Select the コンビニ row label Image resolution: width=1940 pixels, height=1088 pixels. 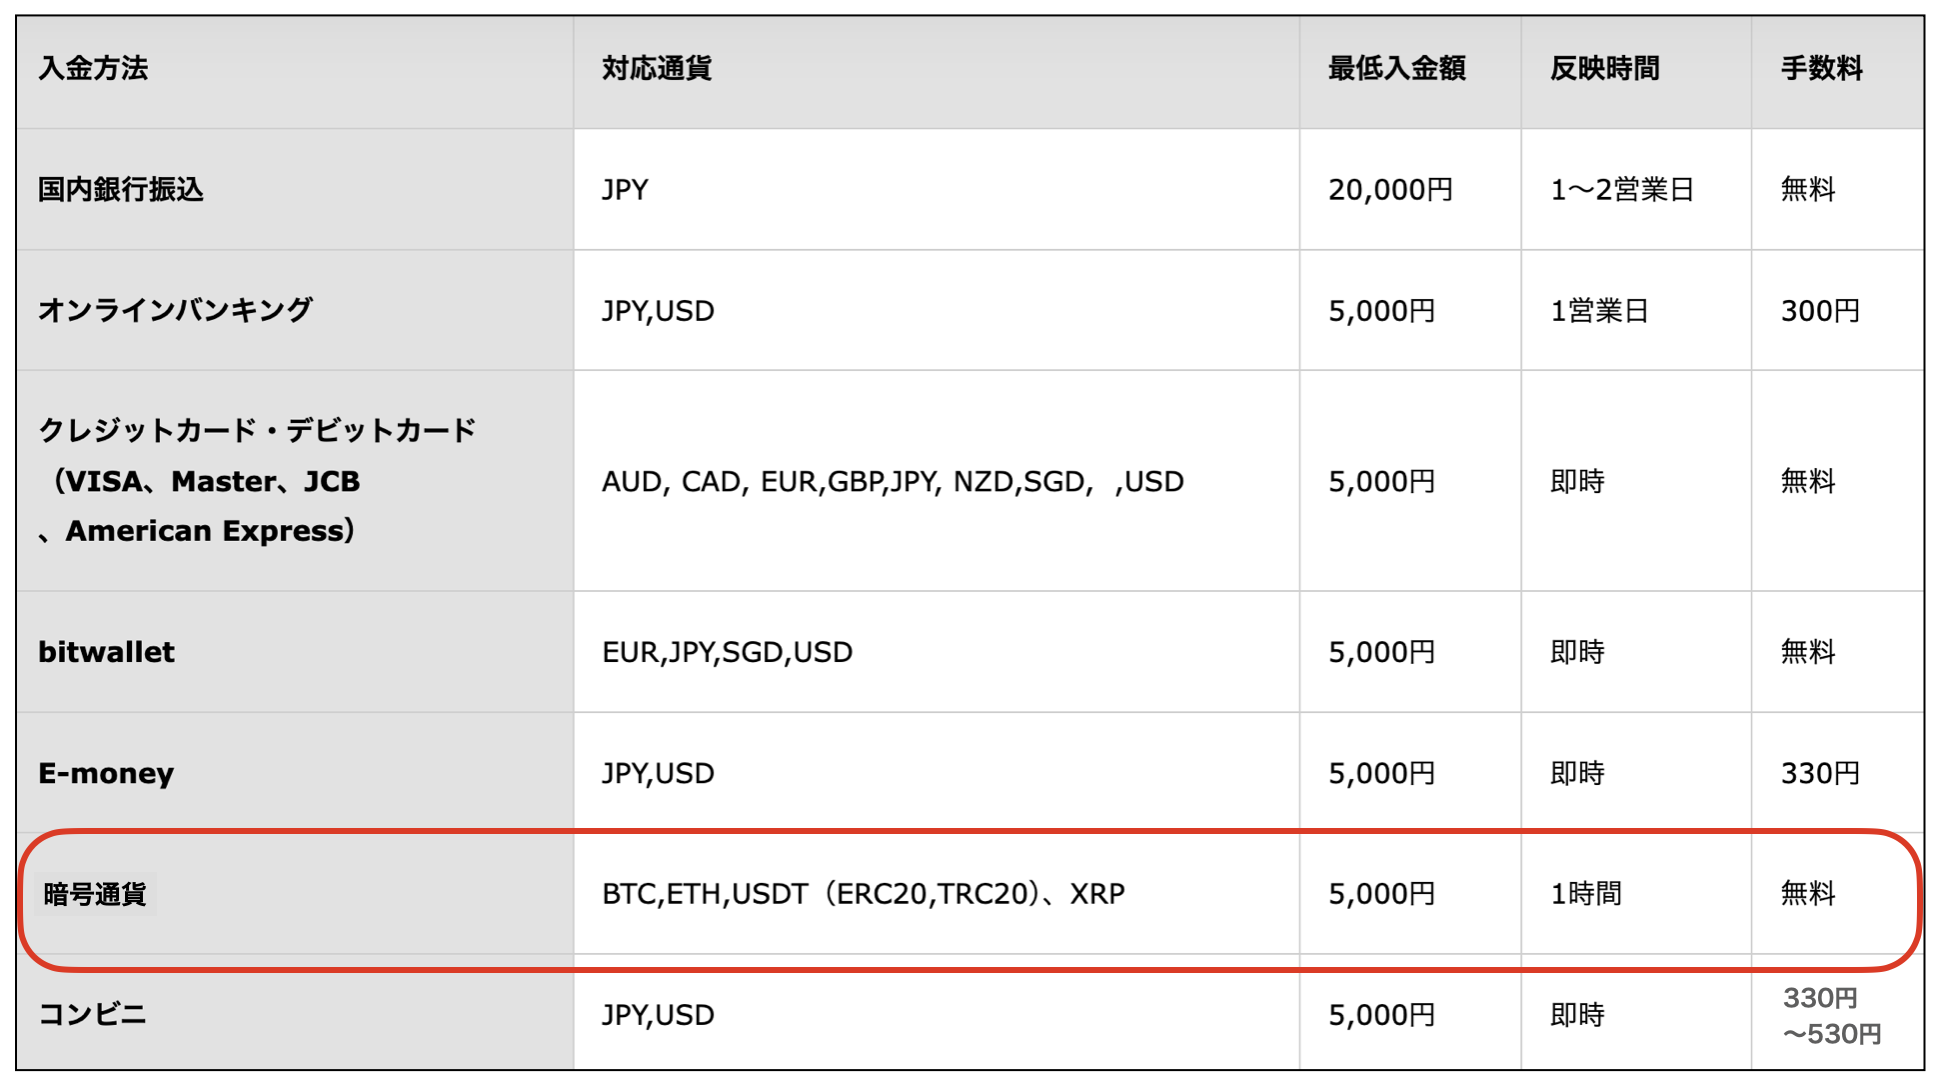[x=92, y=1015]
